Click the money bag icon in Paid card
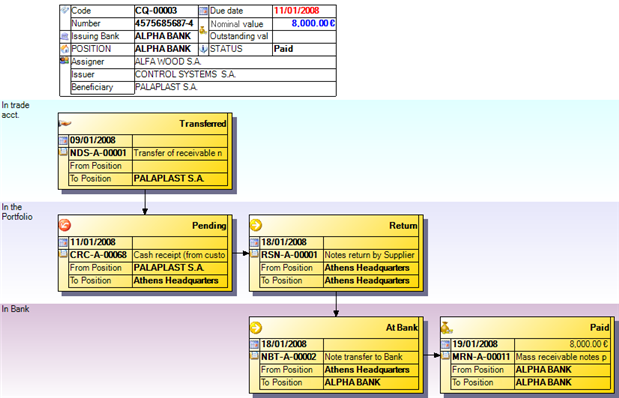The width and height of the screenshot is (619, 398). tap(446, 327)
